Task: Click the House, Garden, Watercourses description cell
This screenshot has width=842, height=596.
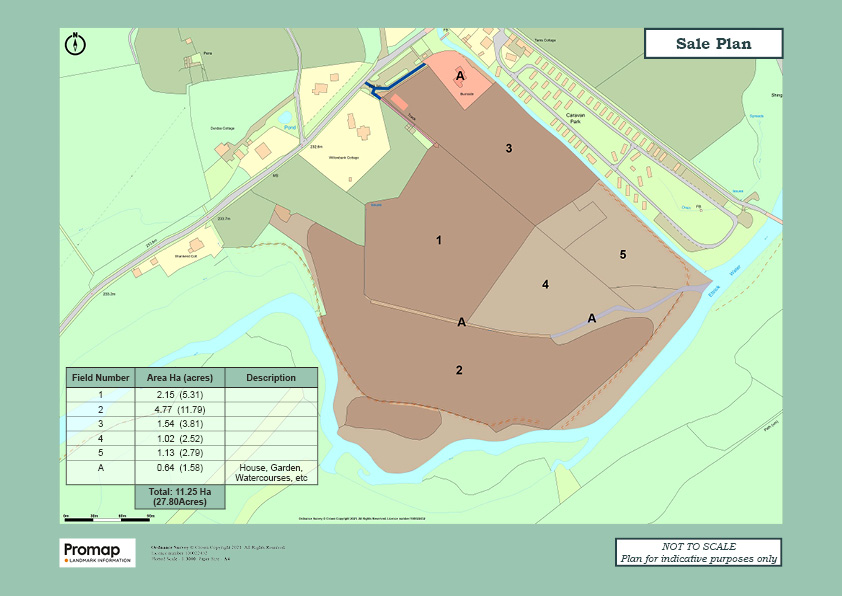Action: (271, 473)
